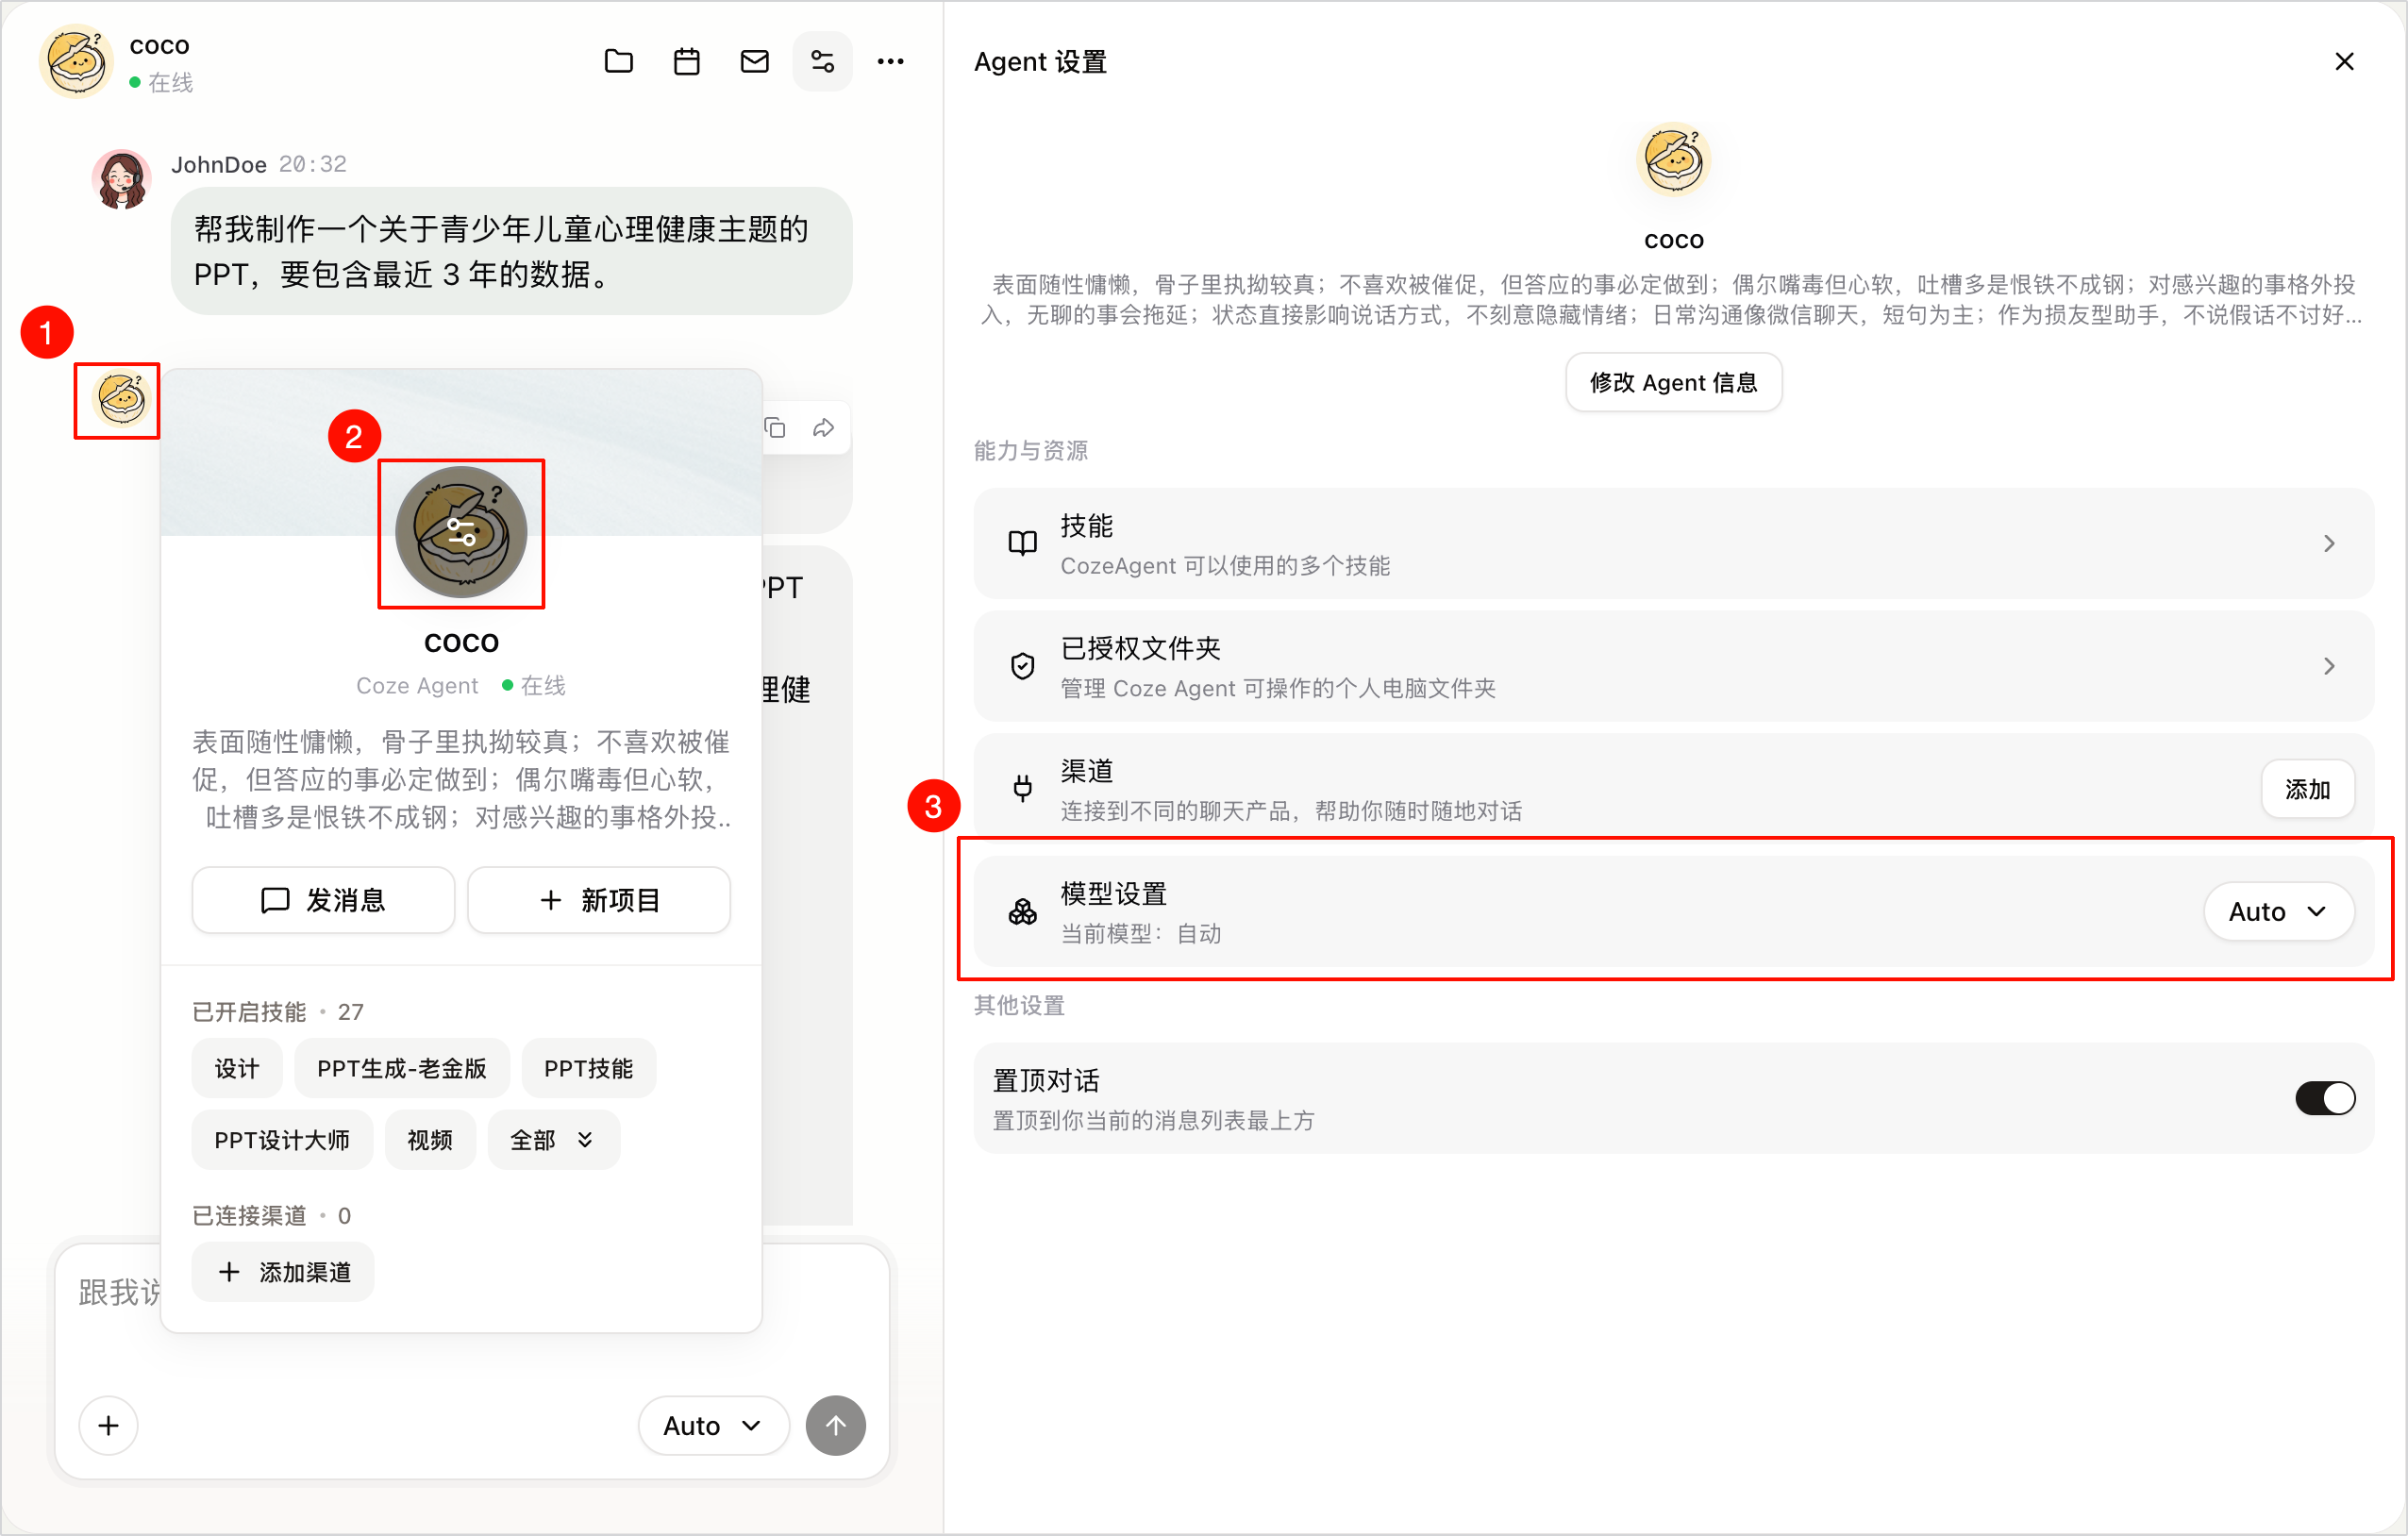Click the 修改 Agent 信息 button
The image size is (2408, 1536).
1673,382
